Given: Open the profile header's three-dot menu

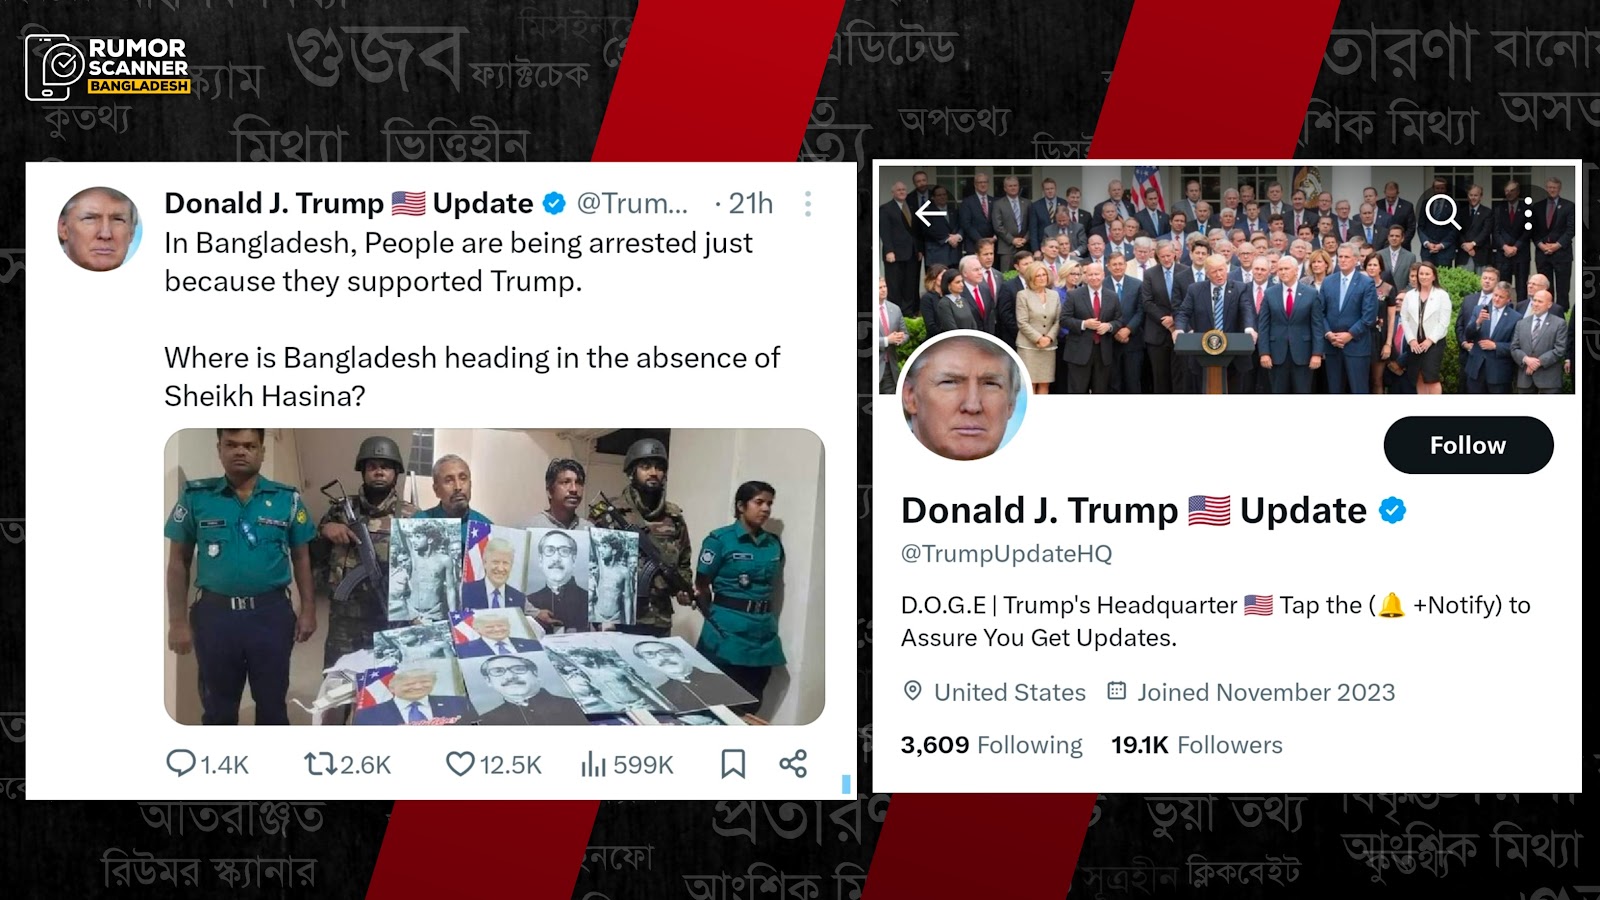Looking at the screenshot, I should click(x=1528, y=213).
